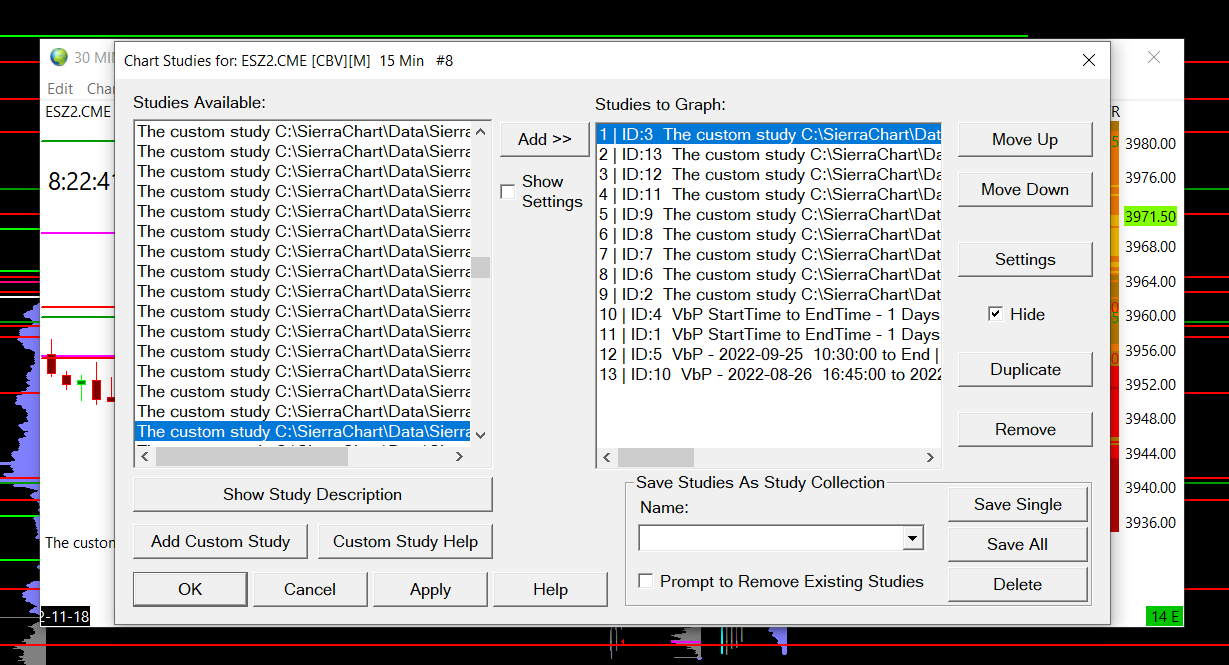Screen dimensions: 1229x665
Task: Click the Help button
Action: 550,590
